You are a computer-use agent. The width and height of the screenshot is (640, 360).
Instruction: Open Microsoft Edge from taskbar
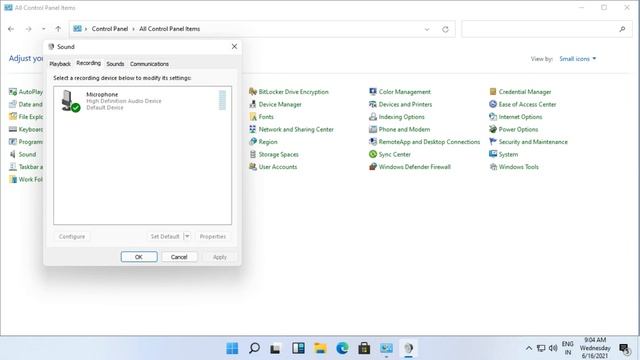tap(342, 348)
